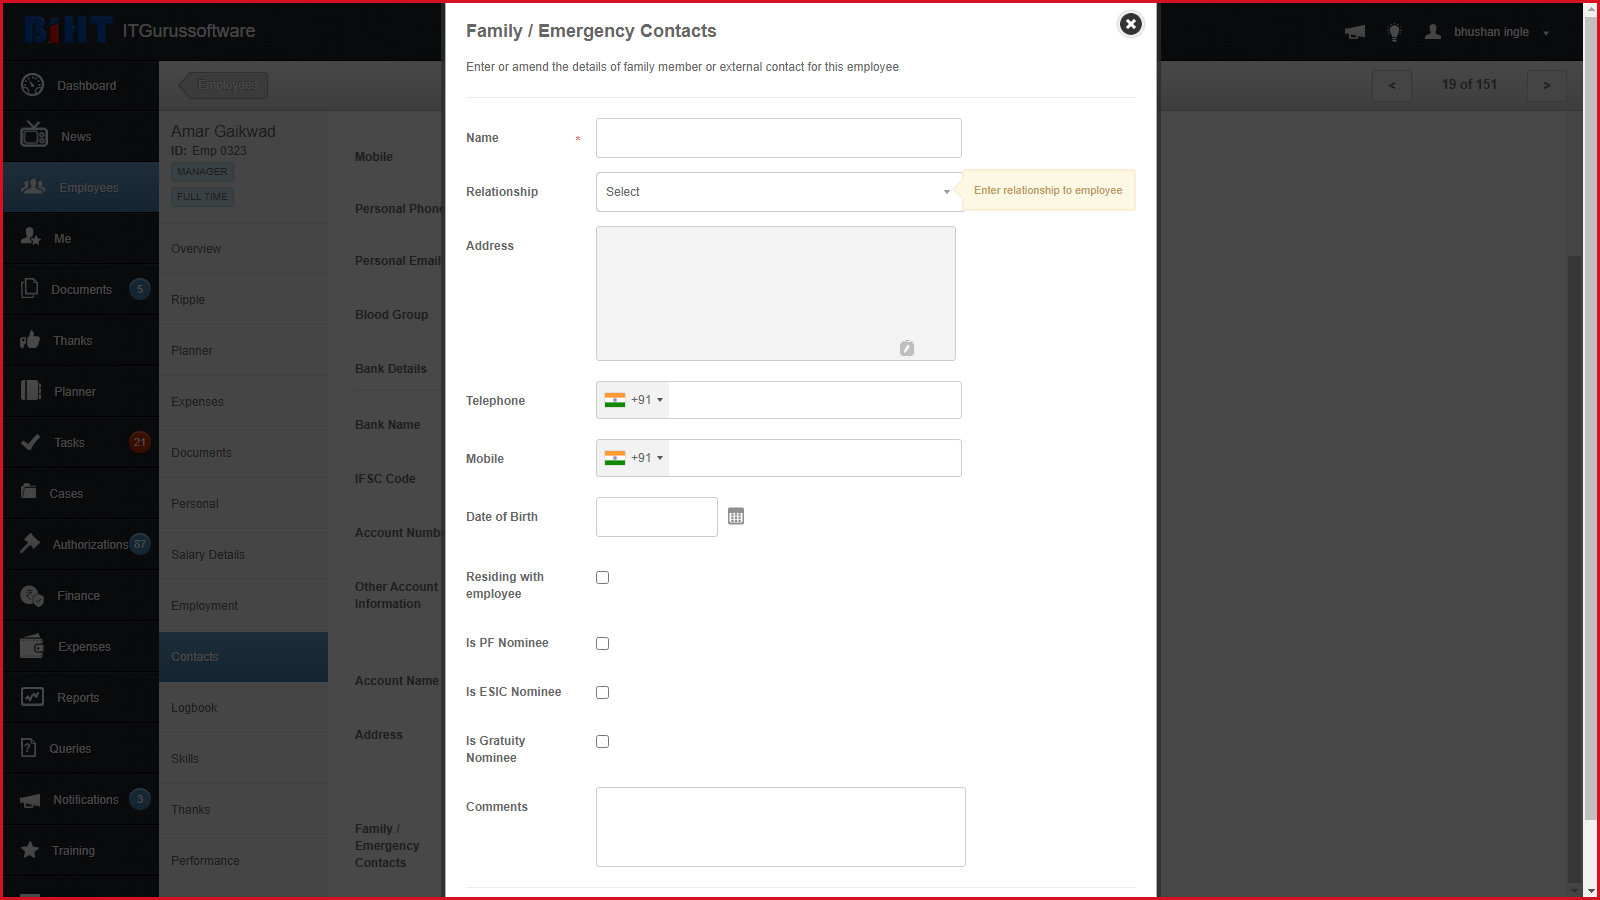Viewport: 1600px width, 900px height.
Task: Focus the Telephone number field
Action: (x=815, y=400)
